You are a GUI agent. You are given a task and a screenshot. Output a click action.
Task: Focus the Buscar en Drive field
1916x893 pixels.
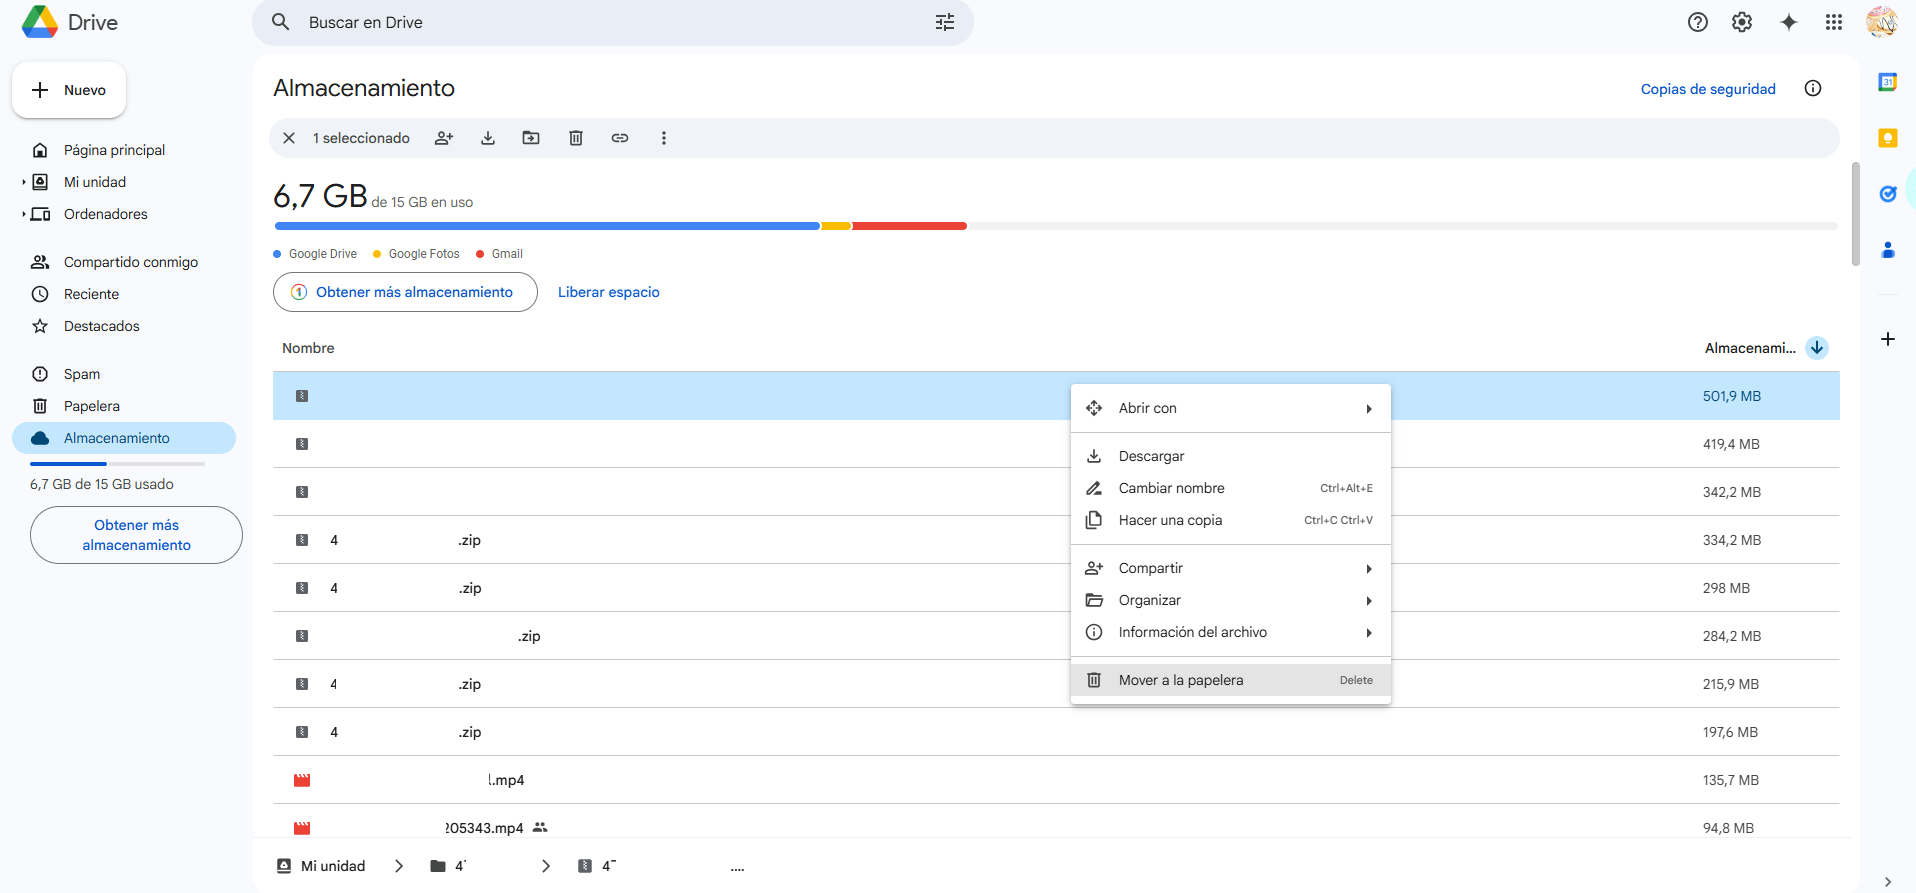[x=600, y=22]
